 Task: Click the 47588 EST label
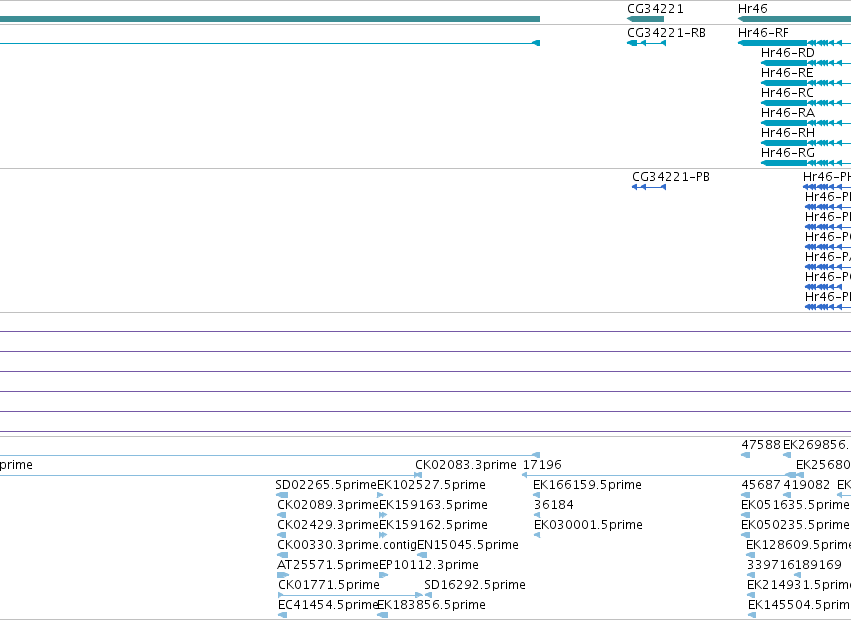[761, 445]
